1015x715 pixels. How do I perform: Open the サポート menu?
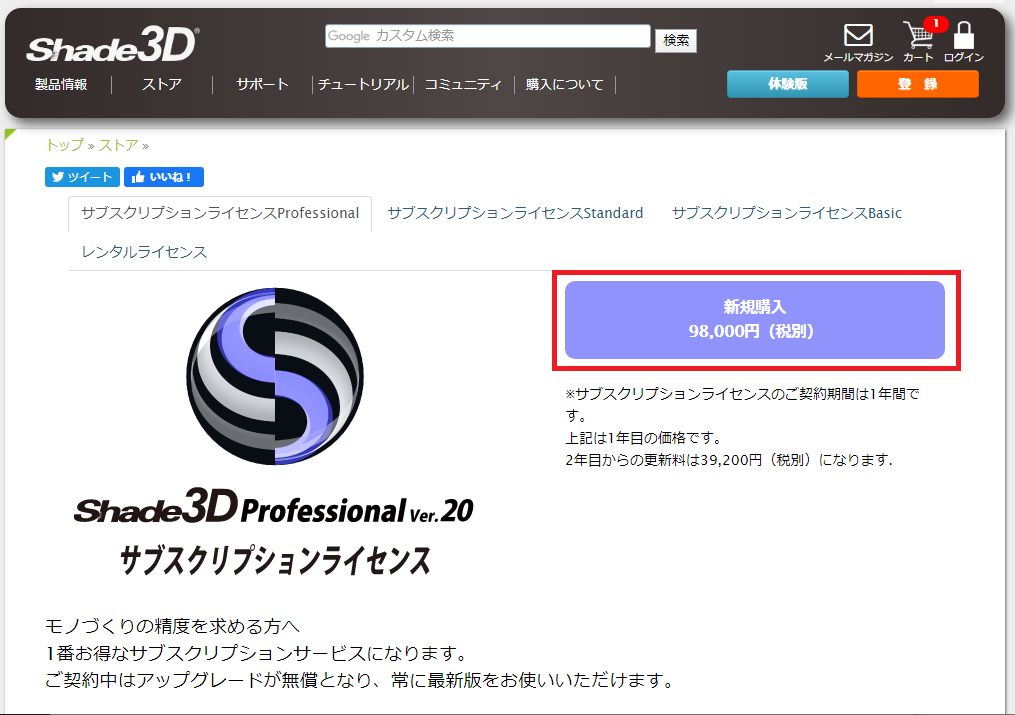262,84
